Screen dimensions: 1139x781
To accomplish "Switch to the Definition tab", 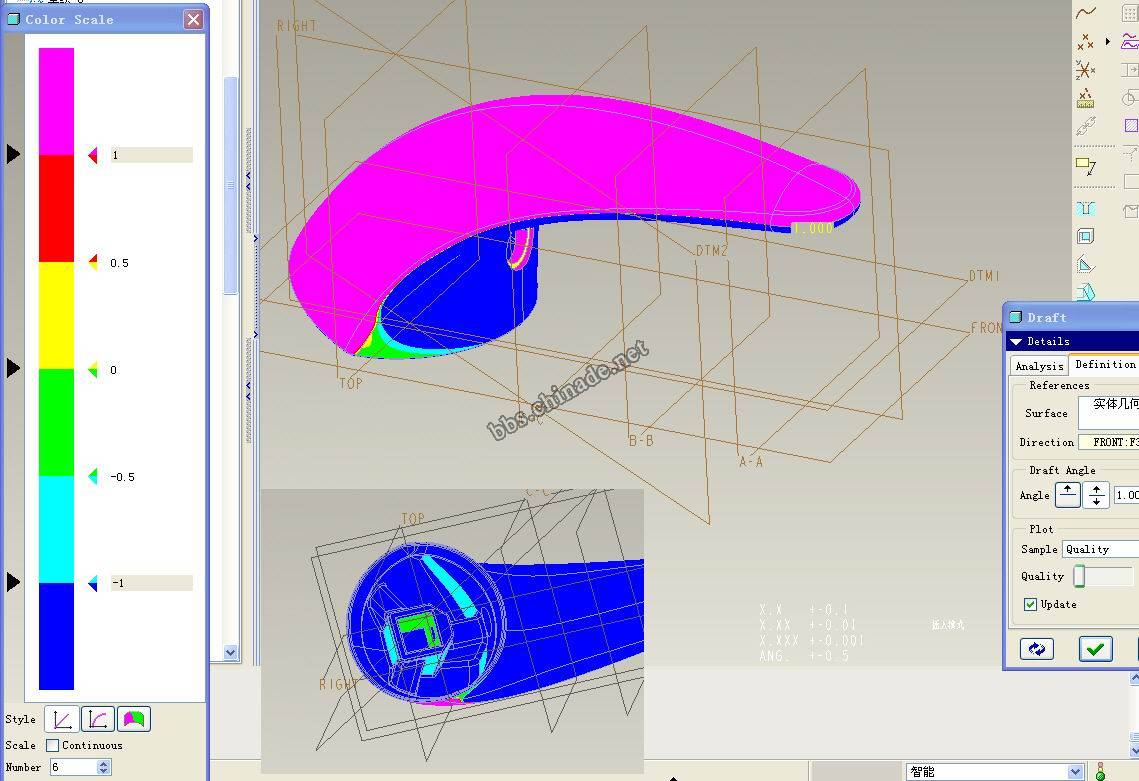I will coord(1105,365).
